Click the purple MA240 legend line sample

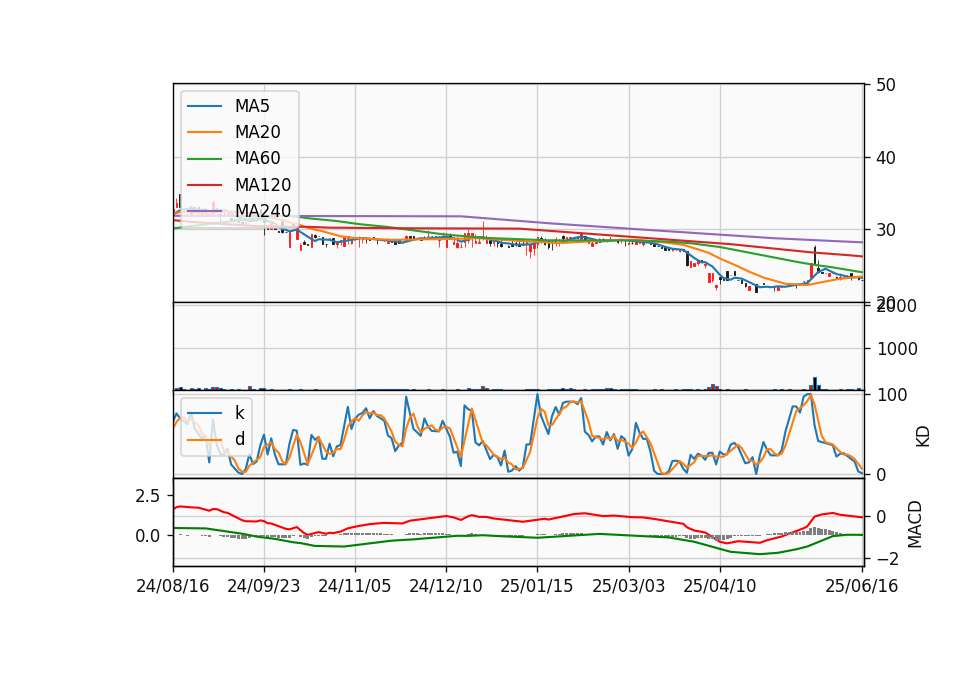204,211
